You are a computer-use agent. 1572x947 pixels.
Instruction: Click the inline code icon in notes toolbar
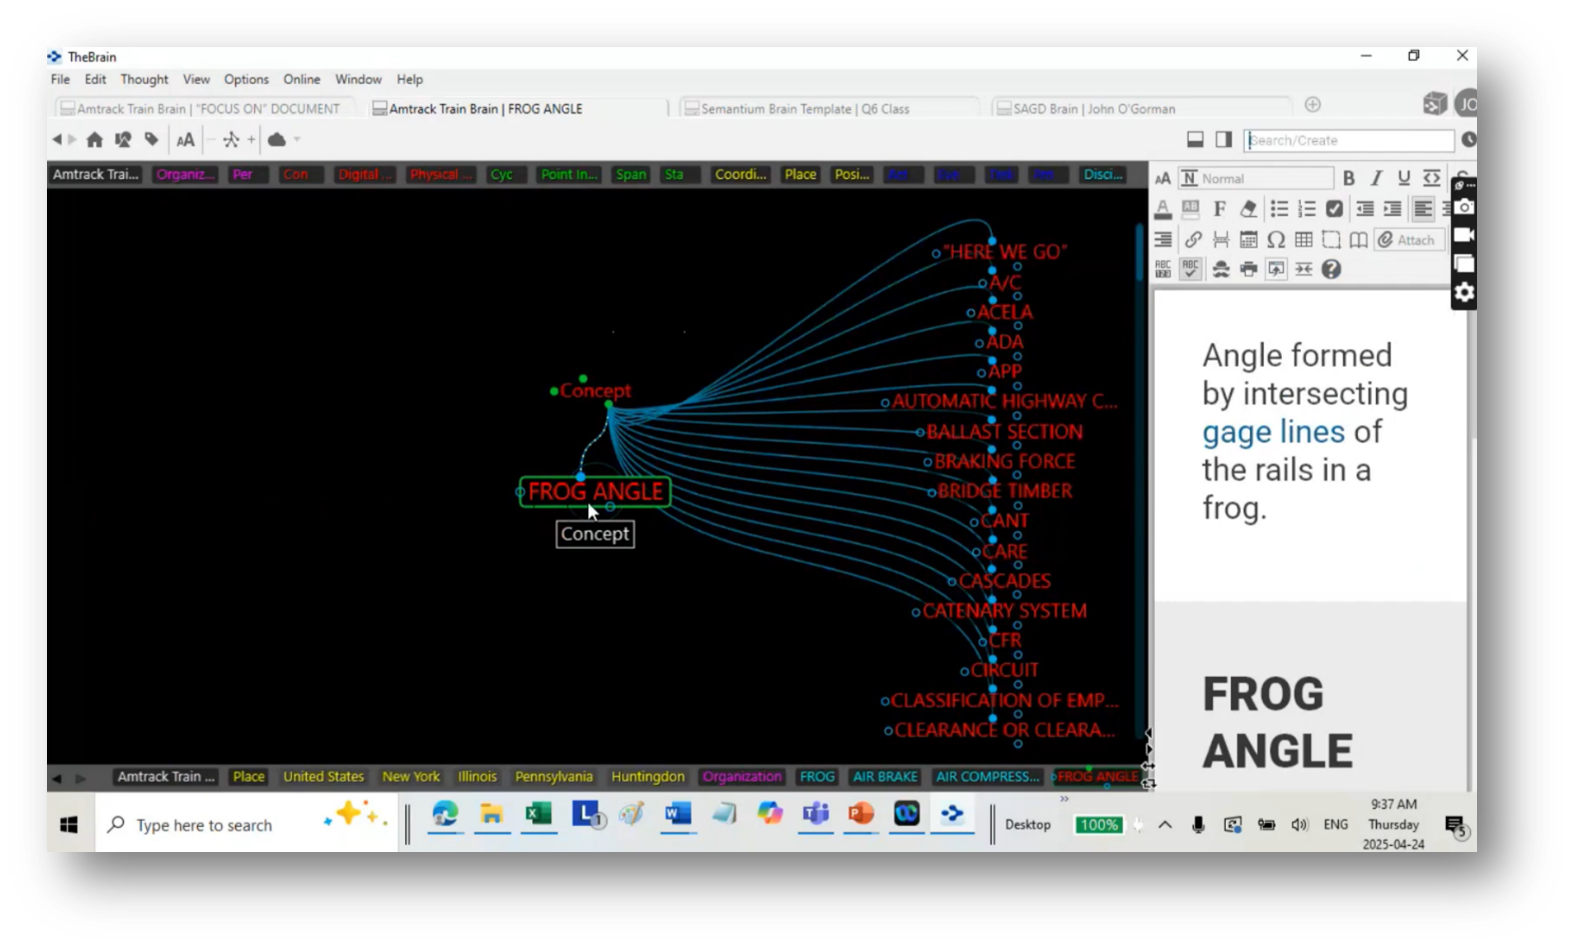1432,178
